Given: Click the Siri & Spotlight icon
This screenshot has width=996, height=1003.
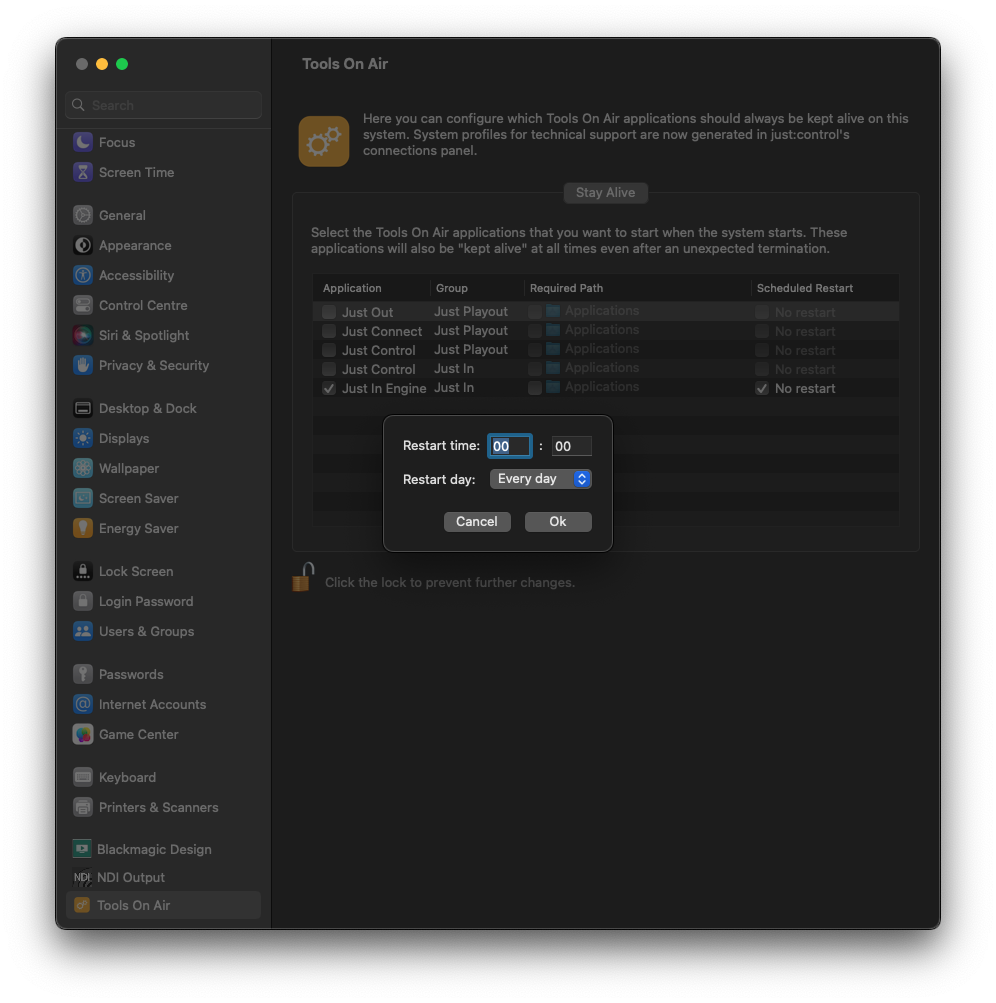Looking at the screenshot, I should click(83, 335).
